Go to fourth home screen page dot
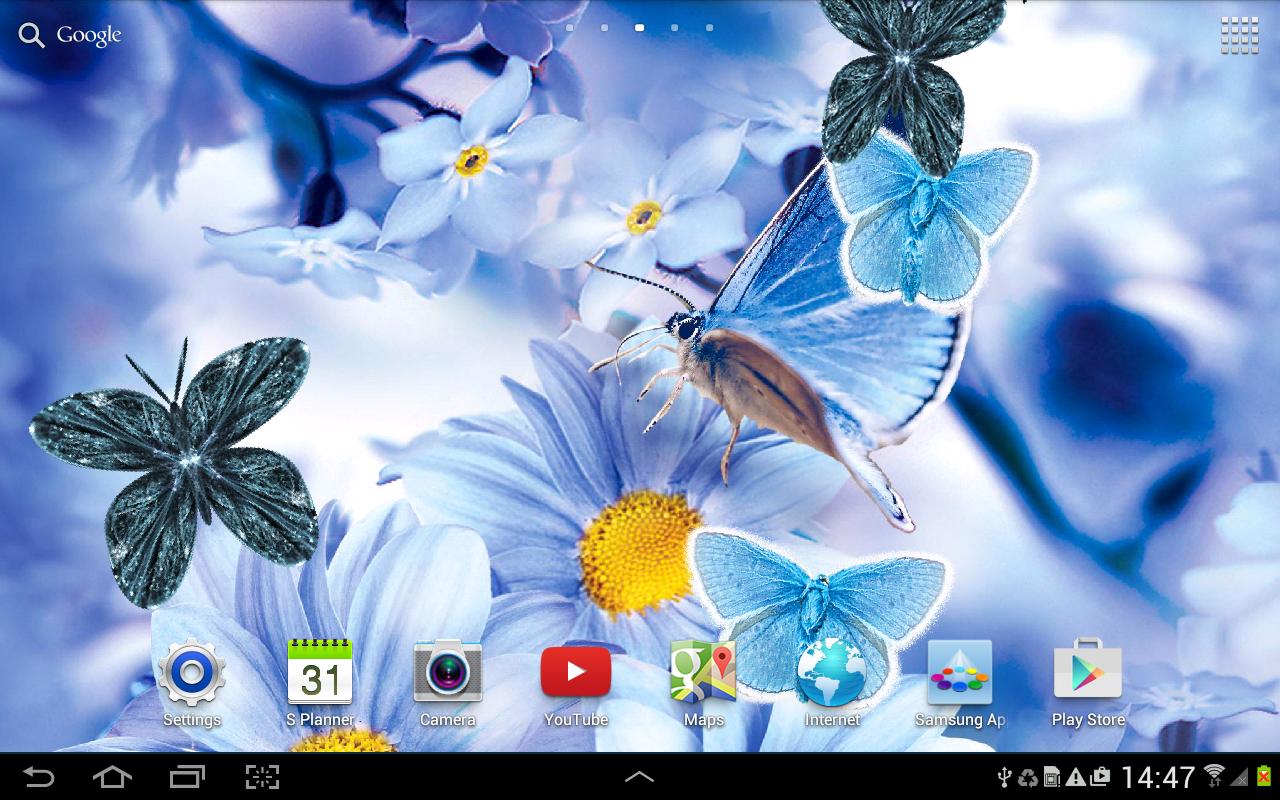This screenshot has height=800, width=1280. coord(675,28)
